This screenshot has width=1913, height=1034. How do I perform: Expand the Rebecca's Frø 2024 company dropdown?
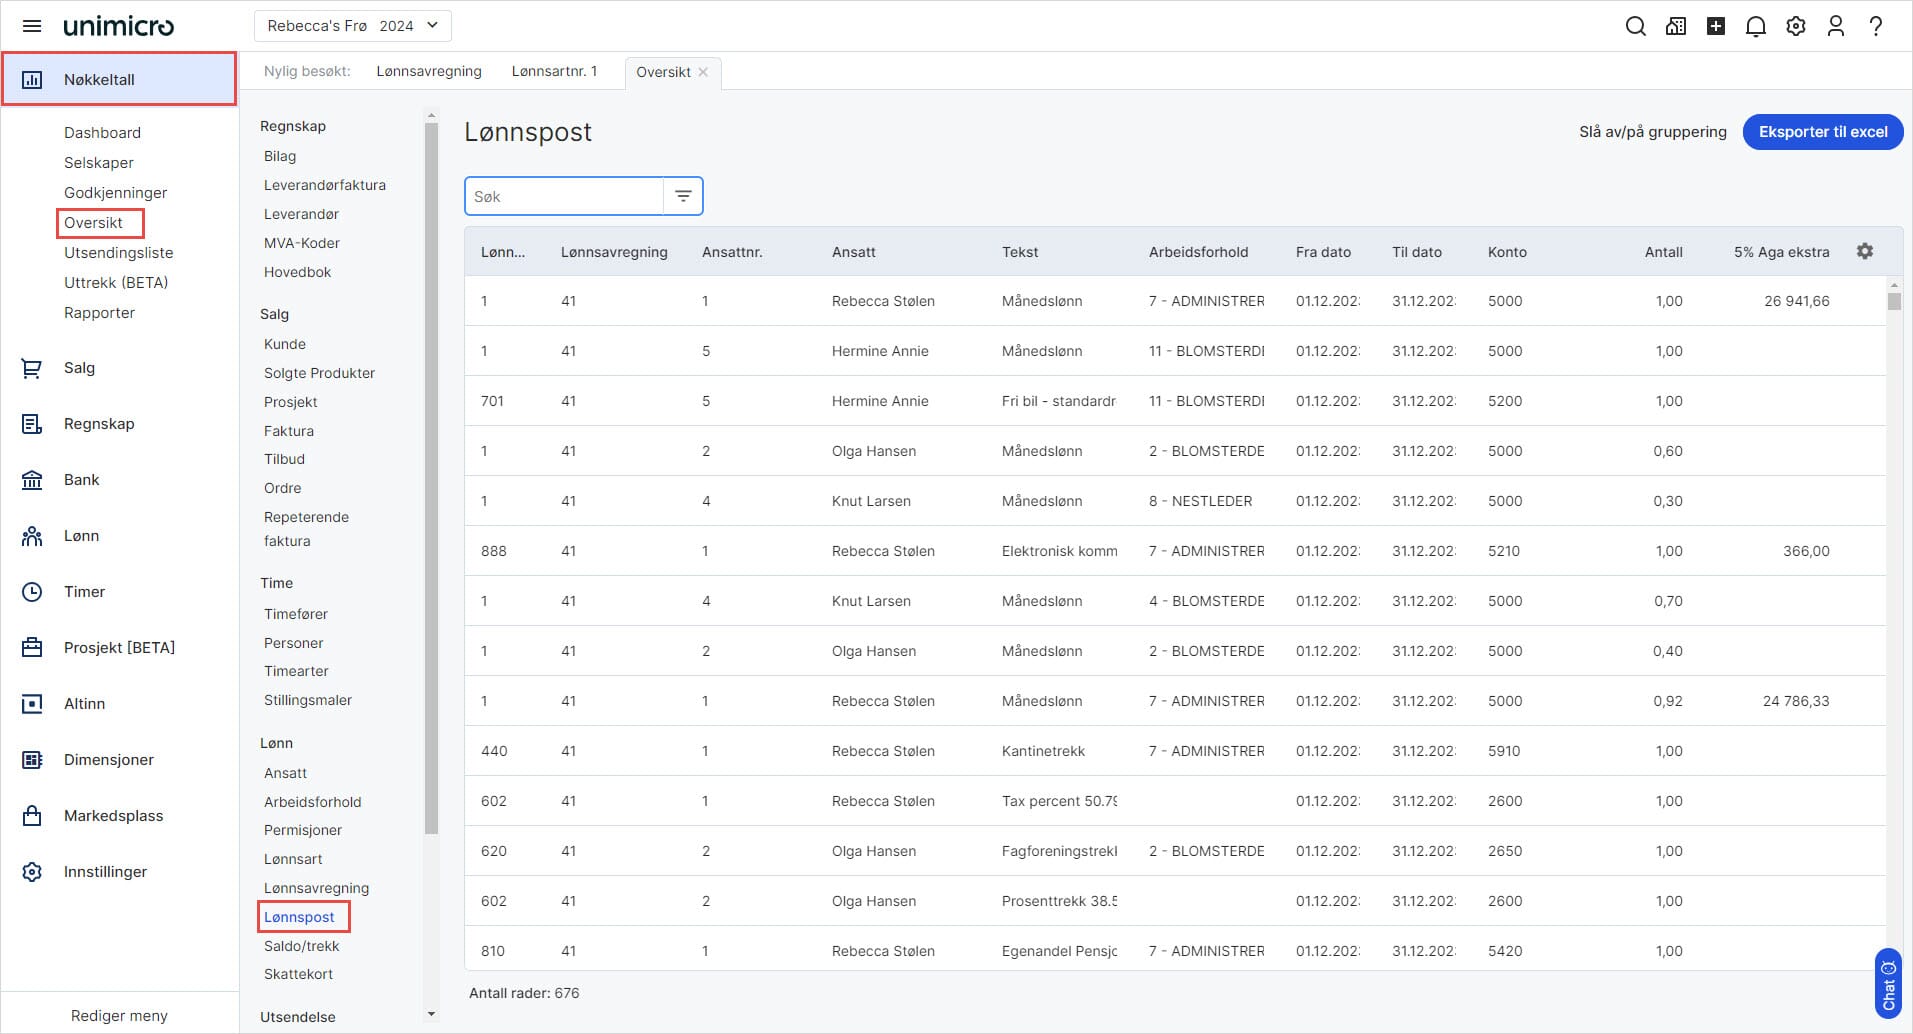tap(352, 26)
